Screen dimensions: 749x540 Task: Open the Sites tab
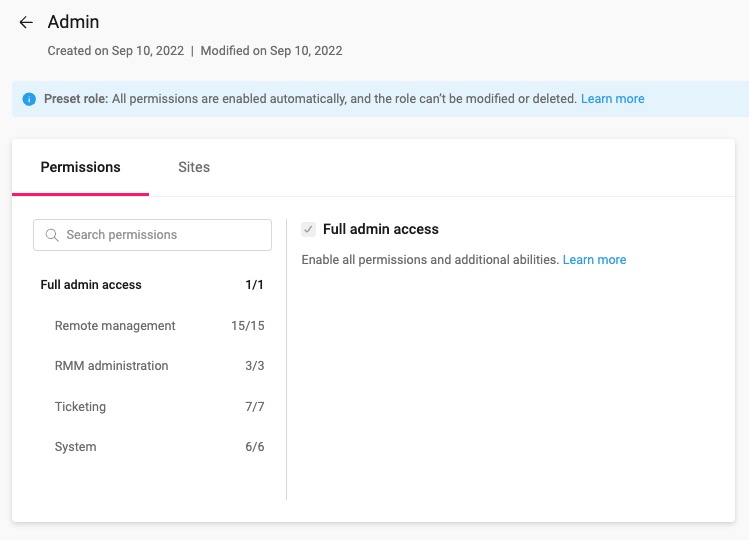[x=194, y=167]
